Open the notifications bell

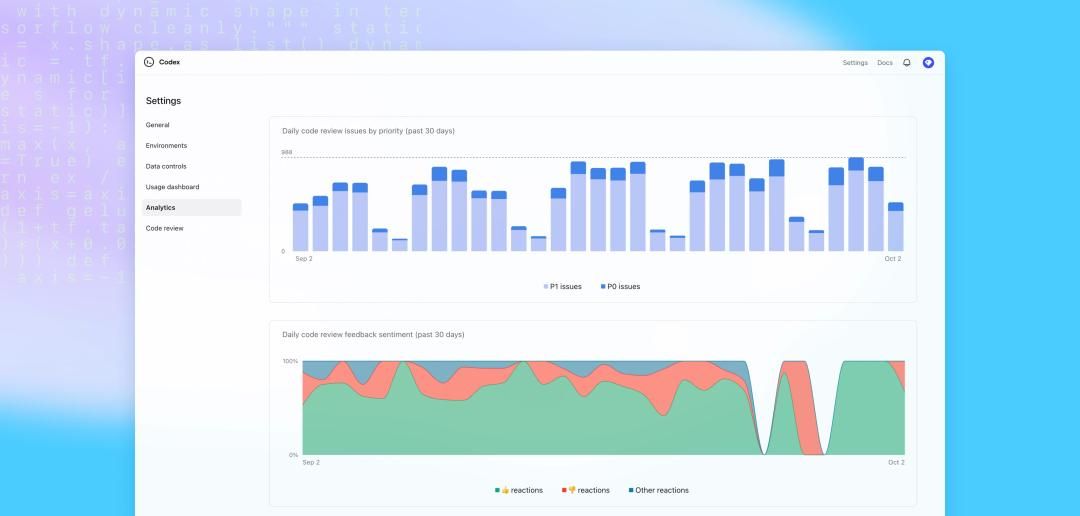pos(906,63)
